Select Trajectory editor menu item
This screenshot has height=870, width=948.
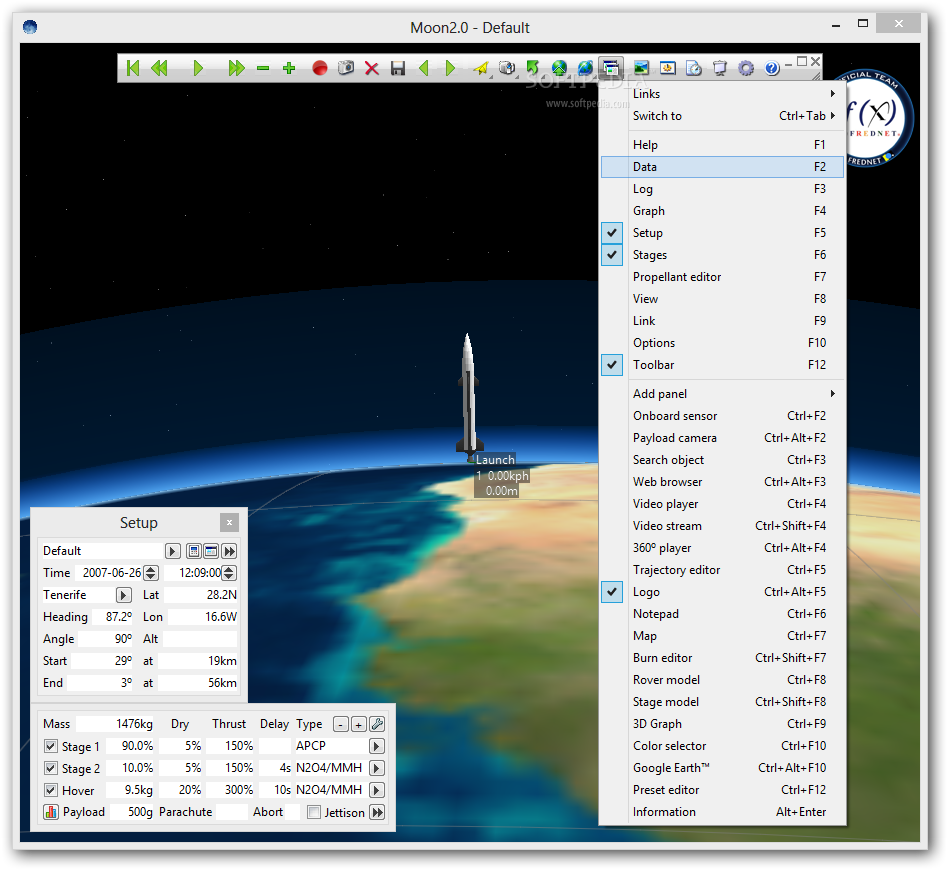pos(722,570)
